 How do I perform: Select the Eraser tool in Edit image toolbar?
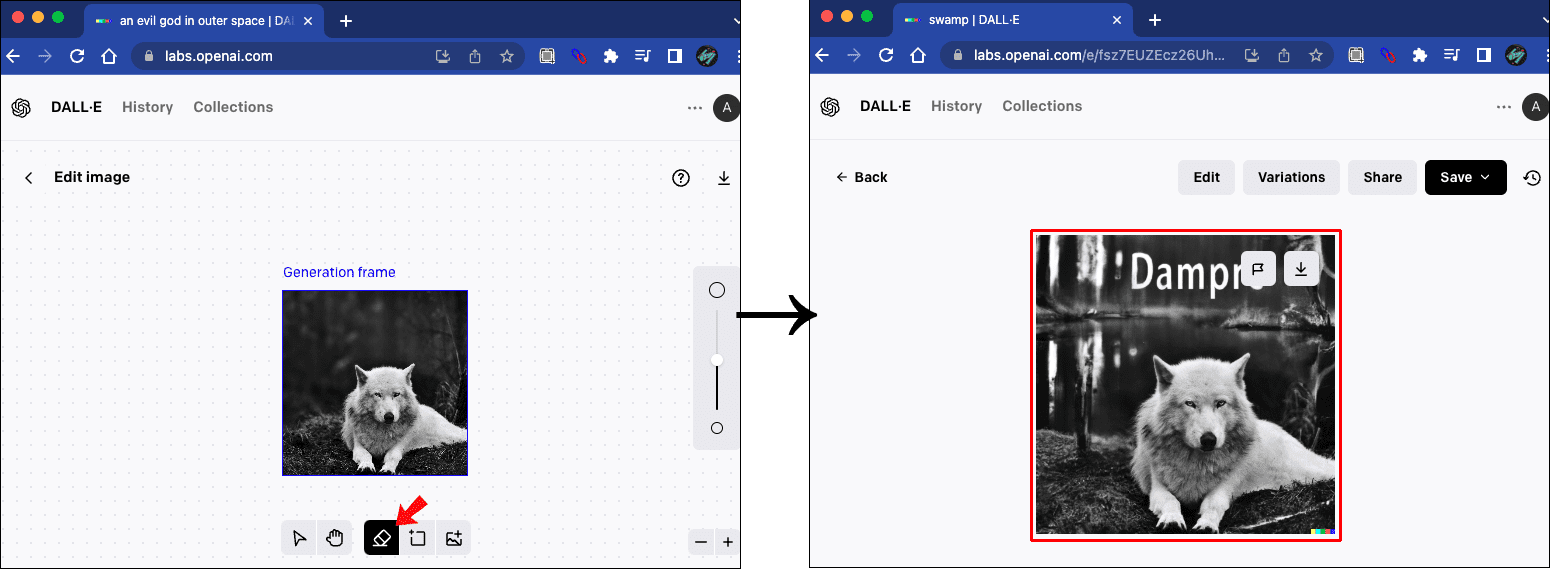coord(381,538)
